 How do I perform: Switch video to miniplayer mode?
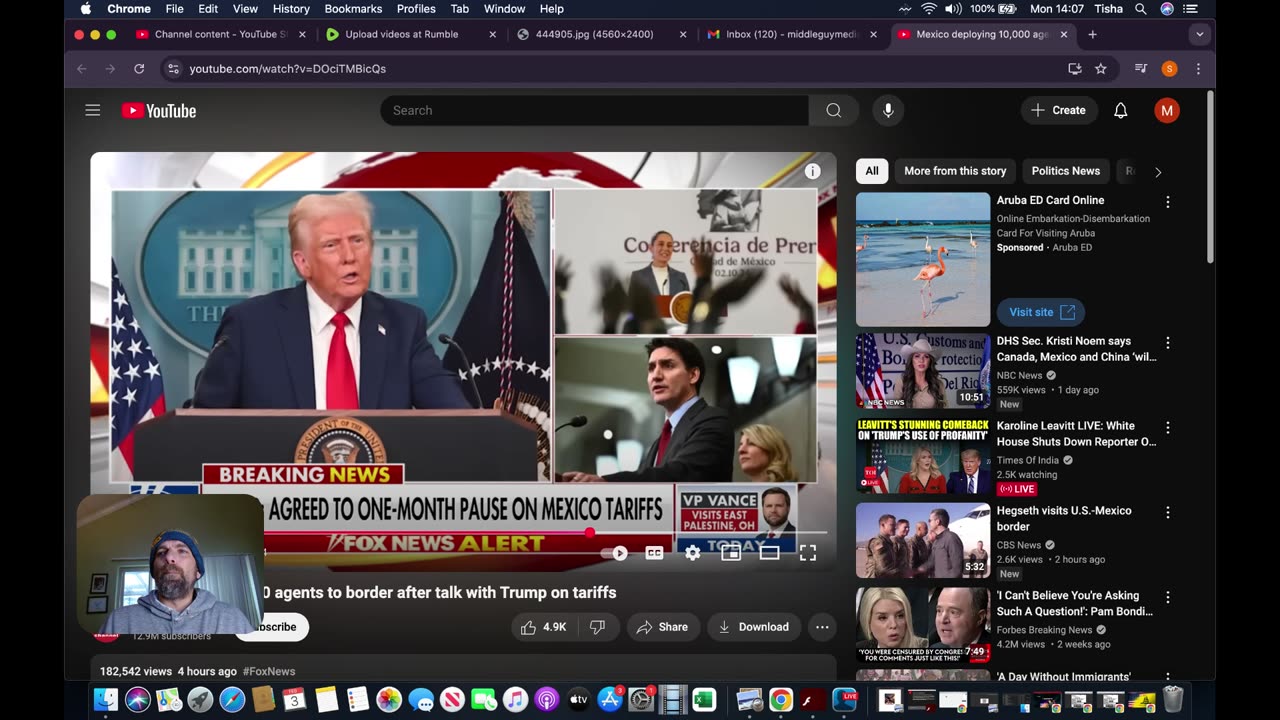[731, 553]
